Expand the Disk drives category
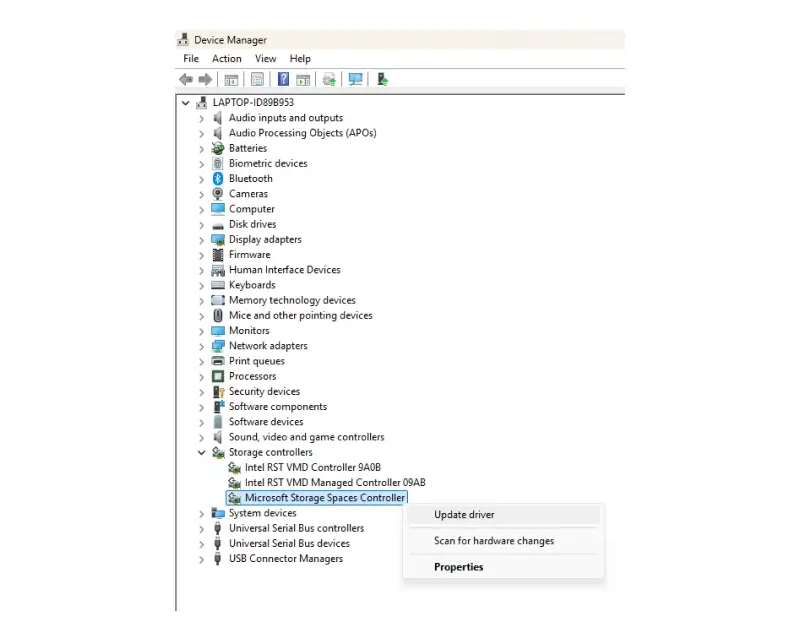The width and height of the screenshot is (800, 641). 202,225
